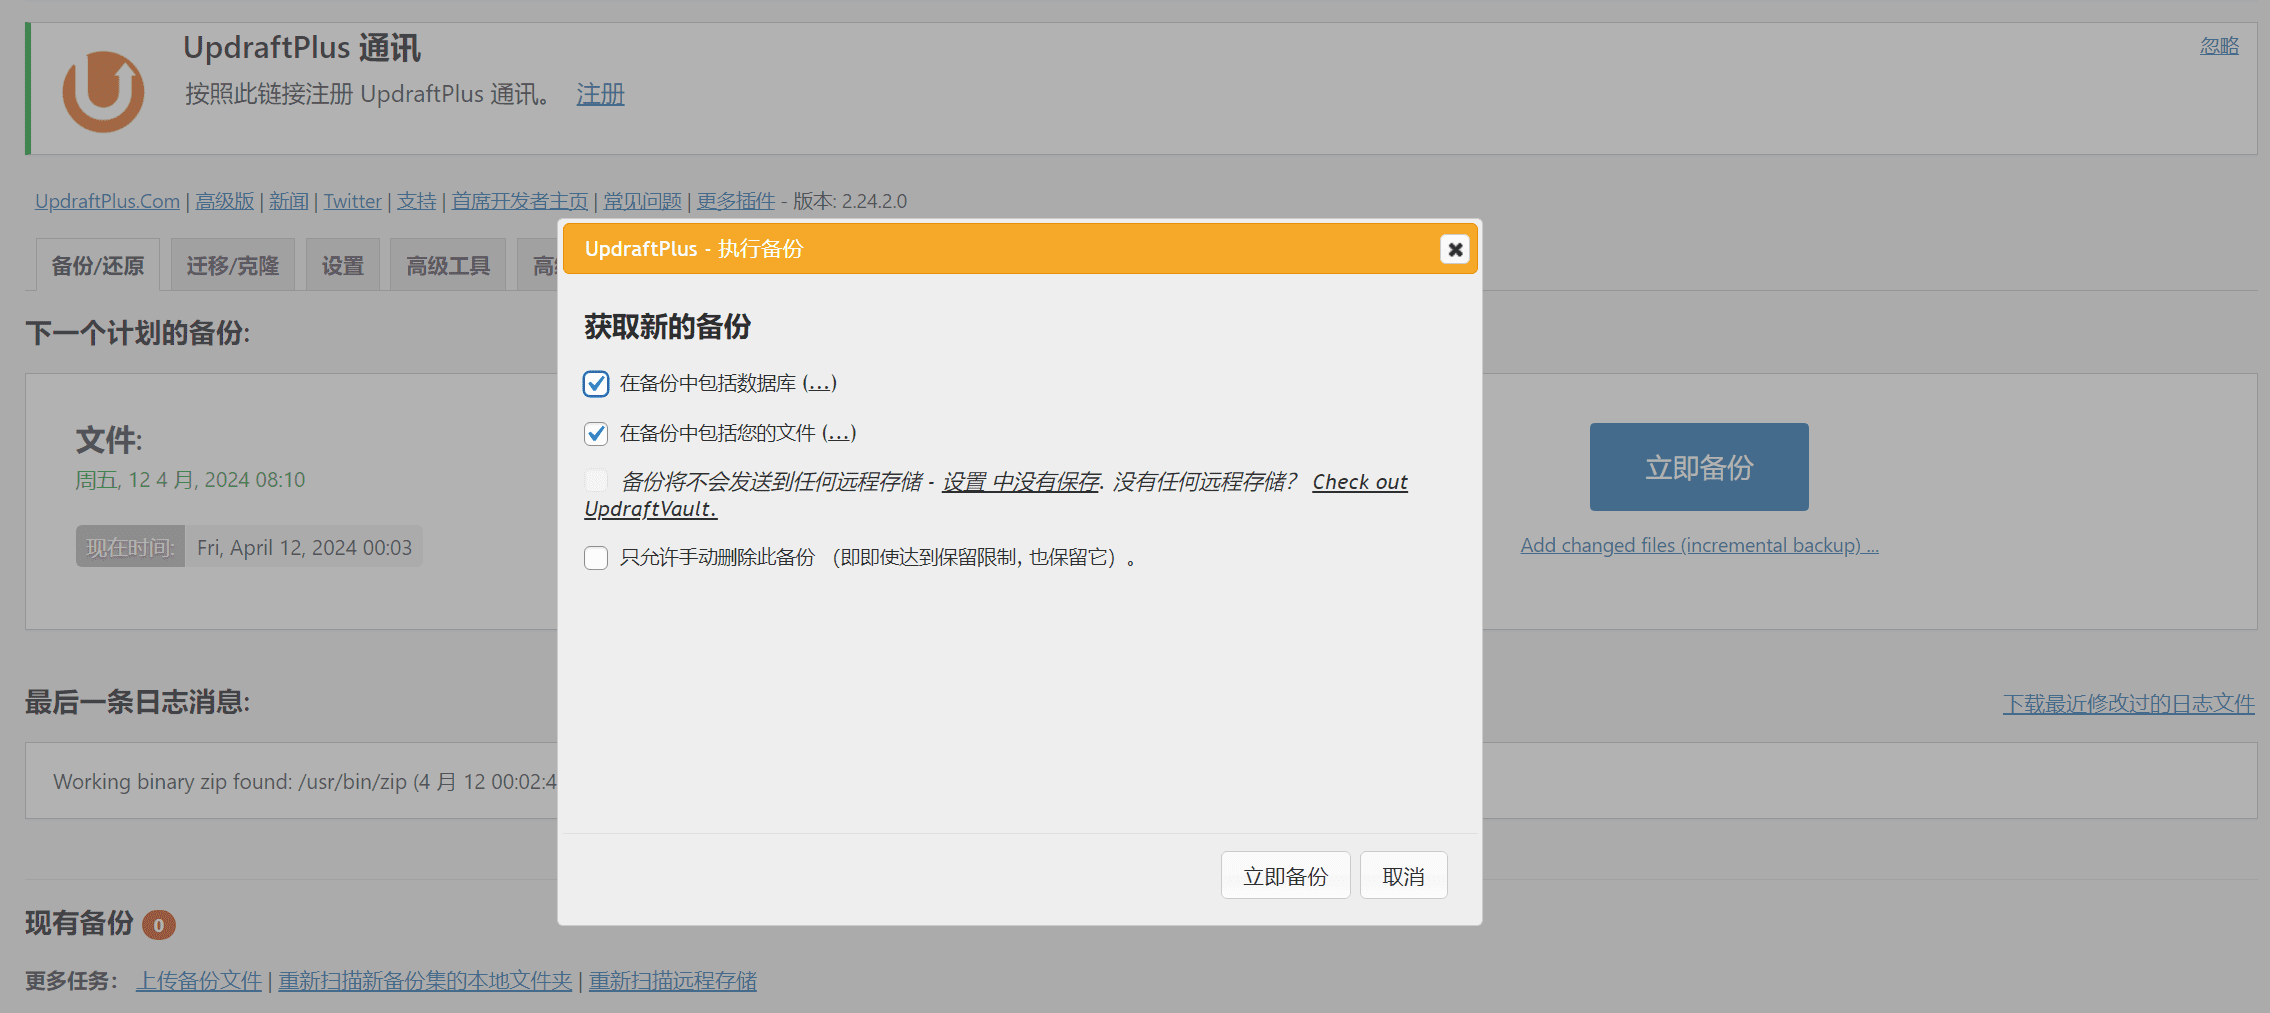Click 立即备份 inside the dialog

(x=1285, y=875)
